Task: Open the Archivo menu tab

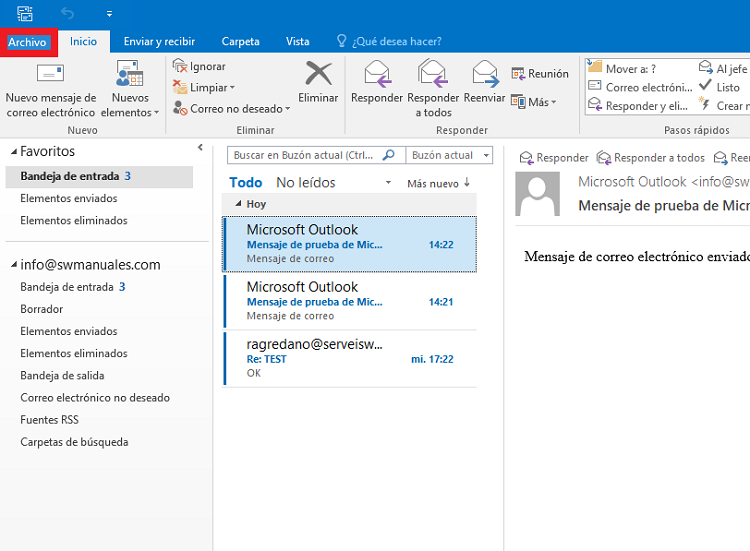Action: tap(28, 42)
